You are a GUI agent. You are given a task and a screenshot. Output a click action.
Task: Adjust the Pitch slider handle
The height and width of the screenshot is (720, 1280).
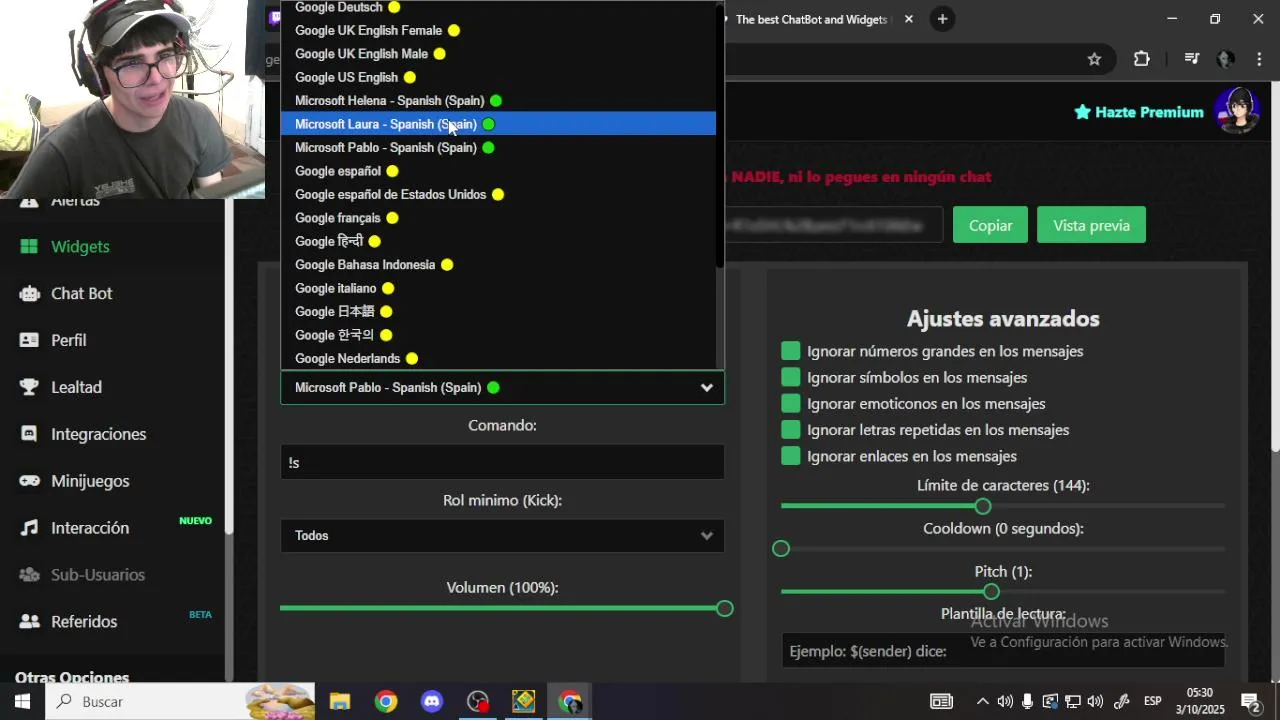coord(991,592)
